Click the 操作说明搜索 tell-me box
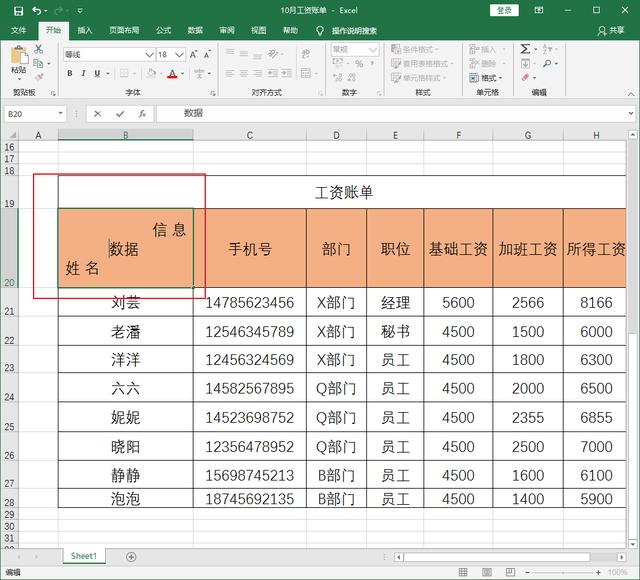This screenshot has width=640, height=580. pyautogui.click(x=354, y=31)
